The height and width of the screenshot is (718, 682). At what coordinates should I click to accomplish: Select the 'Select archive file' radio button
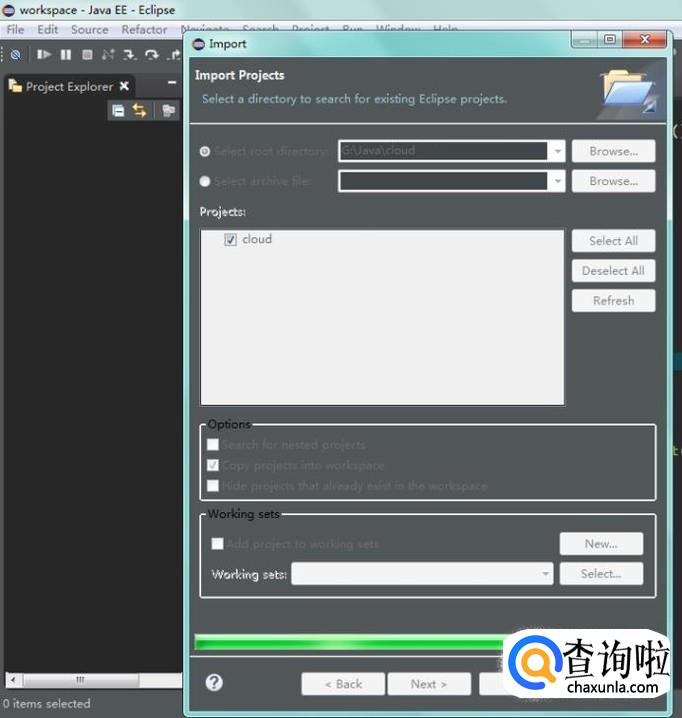click(x=205, y=181)
